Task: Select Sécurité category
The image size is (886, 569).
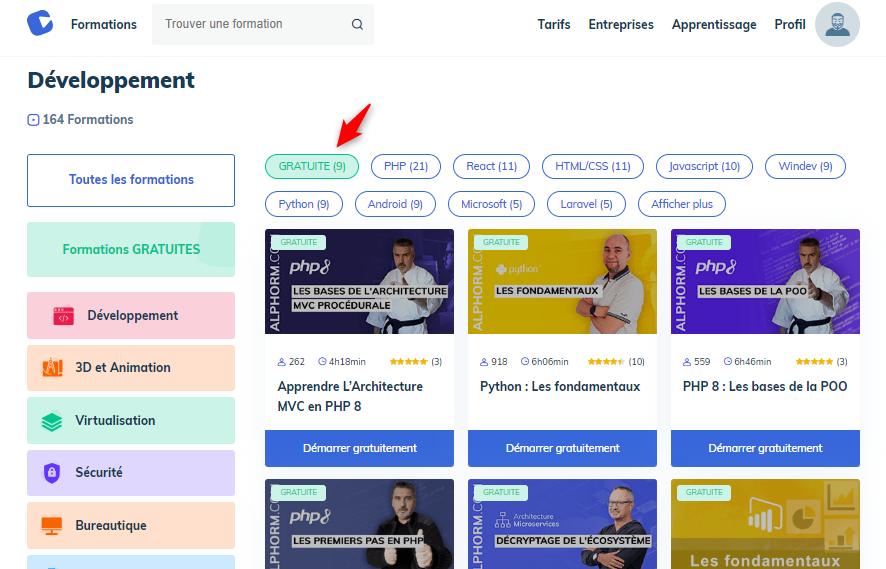Action: [131, 473]
